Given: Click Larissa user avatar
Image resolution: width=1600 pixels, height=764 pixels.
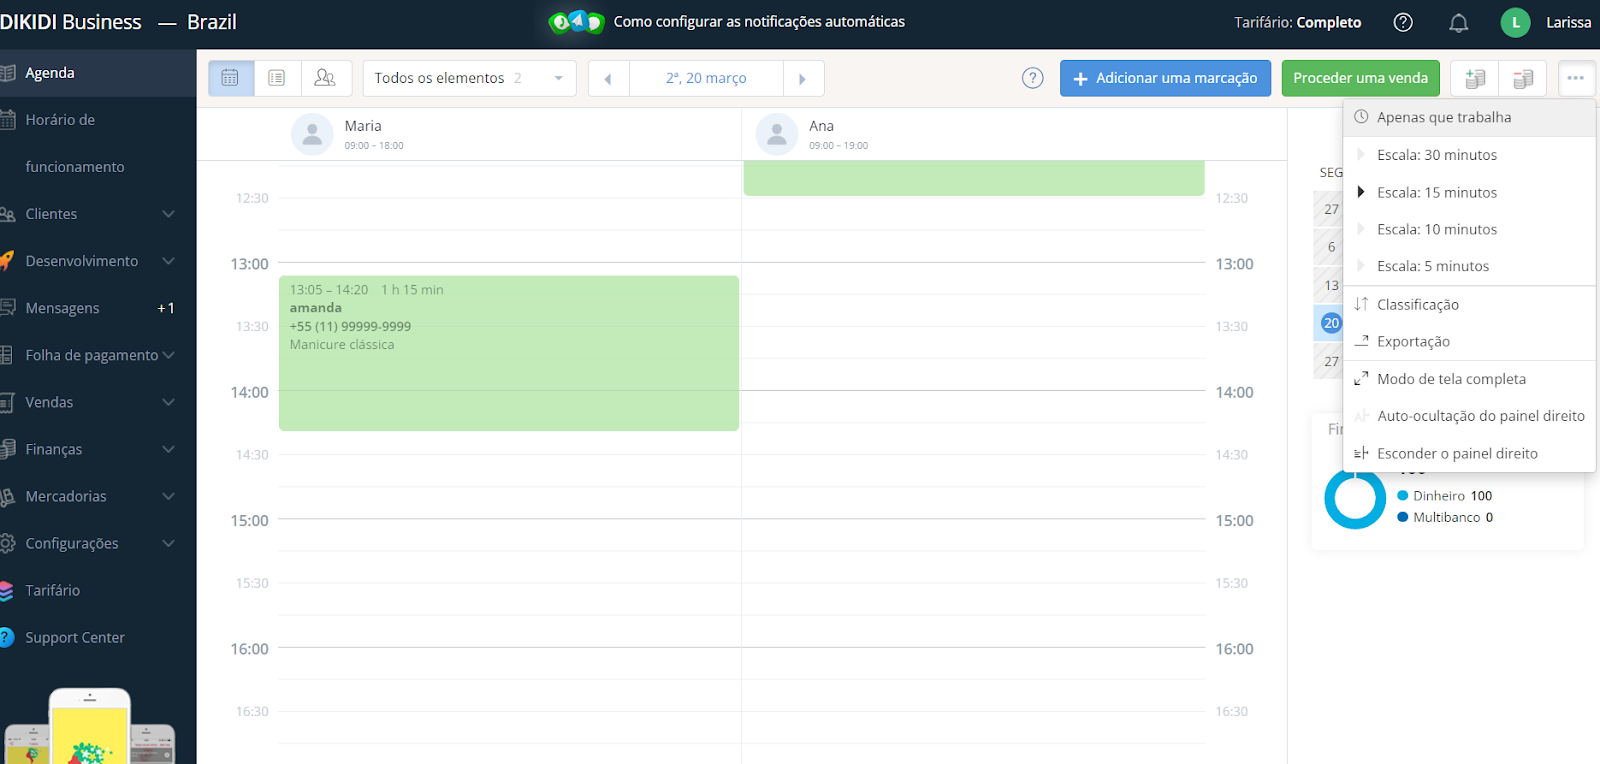Looking at the screenshot, I should [x=1515, y=22].
